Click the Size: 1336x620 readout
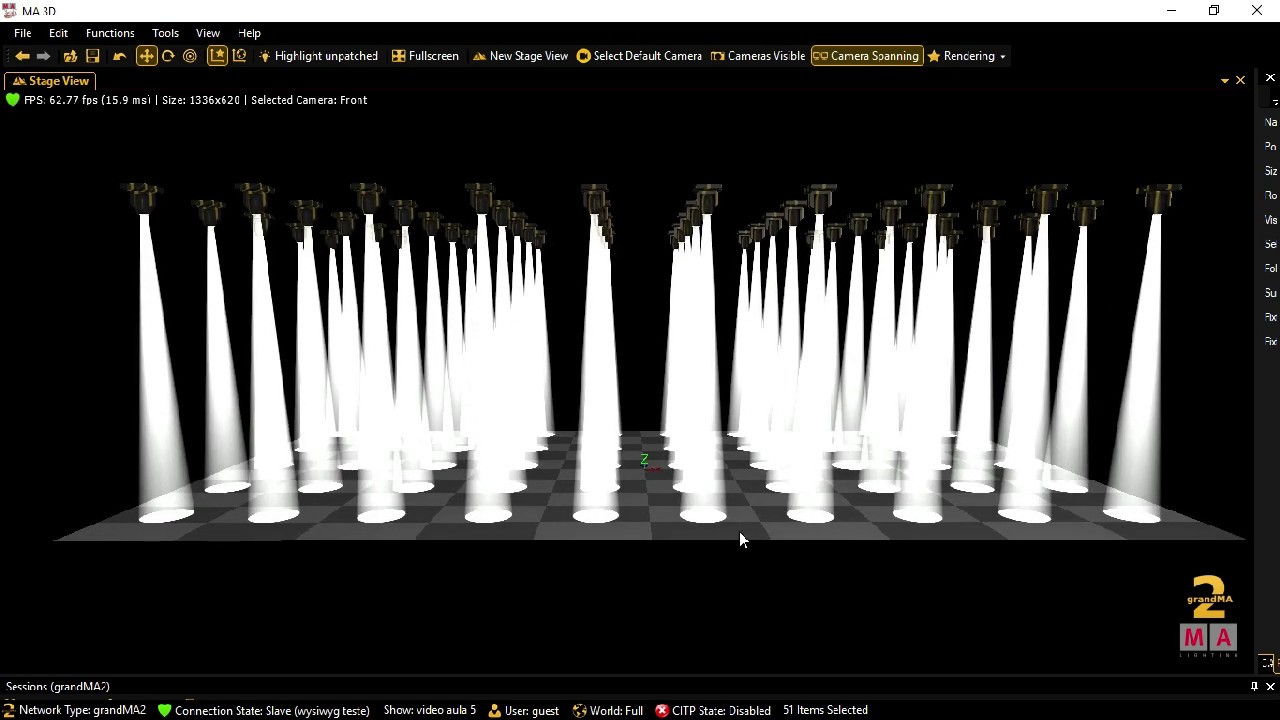Screen dimensions: 1280x720 pyautogui.click(x=201, y=100)
